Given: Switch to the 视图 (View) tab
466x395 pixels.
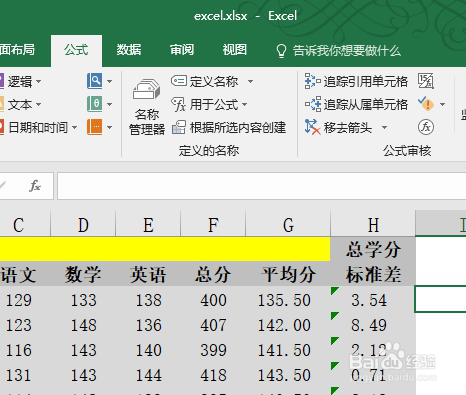Looking at the screenshot, I should 235,50.
